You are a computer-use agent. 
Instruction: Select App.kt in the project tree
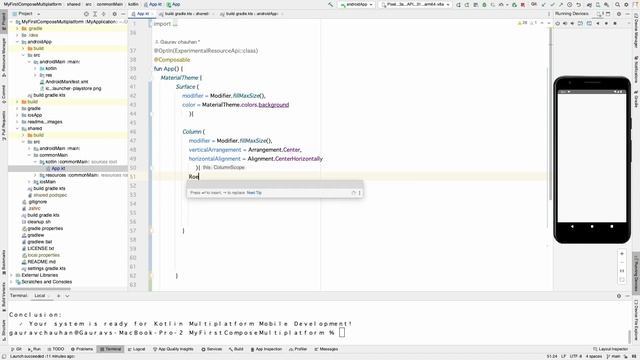[58, 168]
